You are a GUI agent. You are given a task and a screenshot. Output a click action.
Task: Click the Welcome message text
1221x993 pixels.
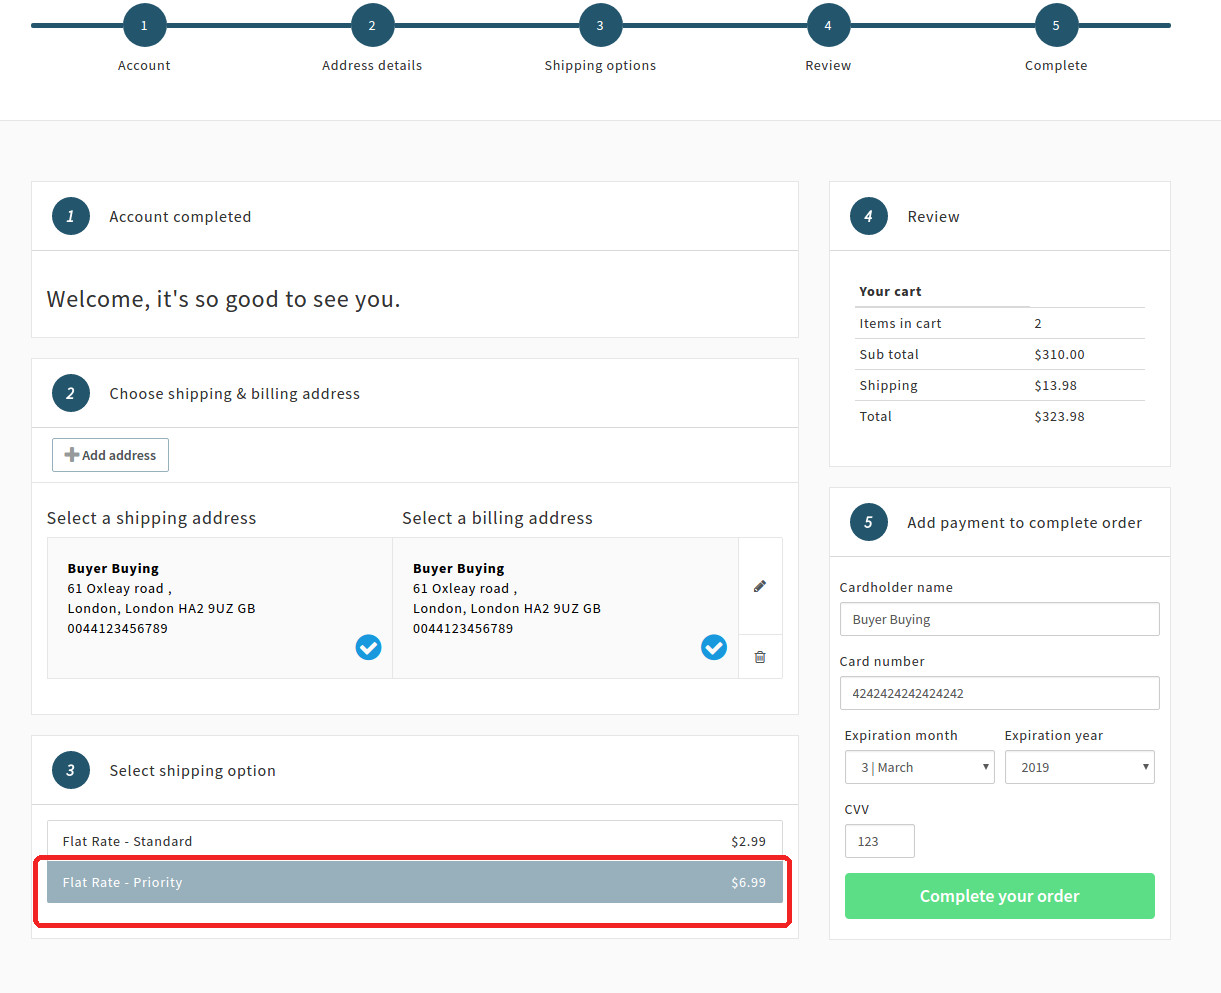[223, 300]
